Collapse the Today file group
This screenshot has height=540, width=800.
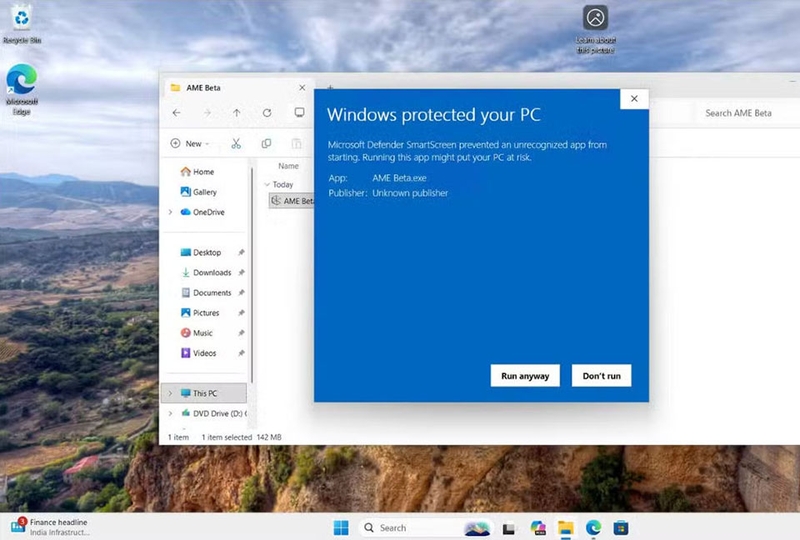tap(267, 184)
